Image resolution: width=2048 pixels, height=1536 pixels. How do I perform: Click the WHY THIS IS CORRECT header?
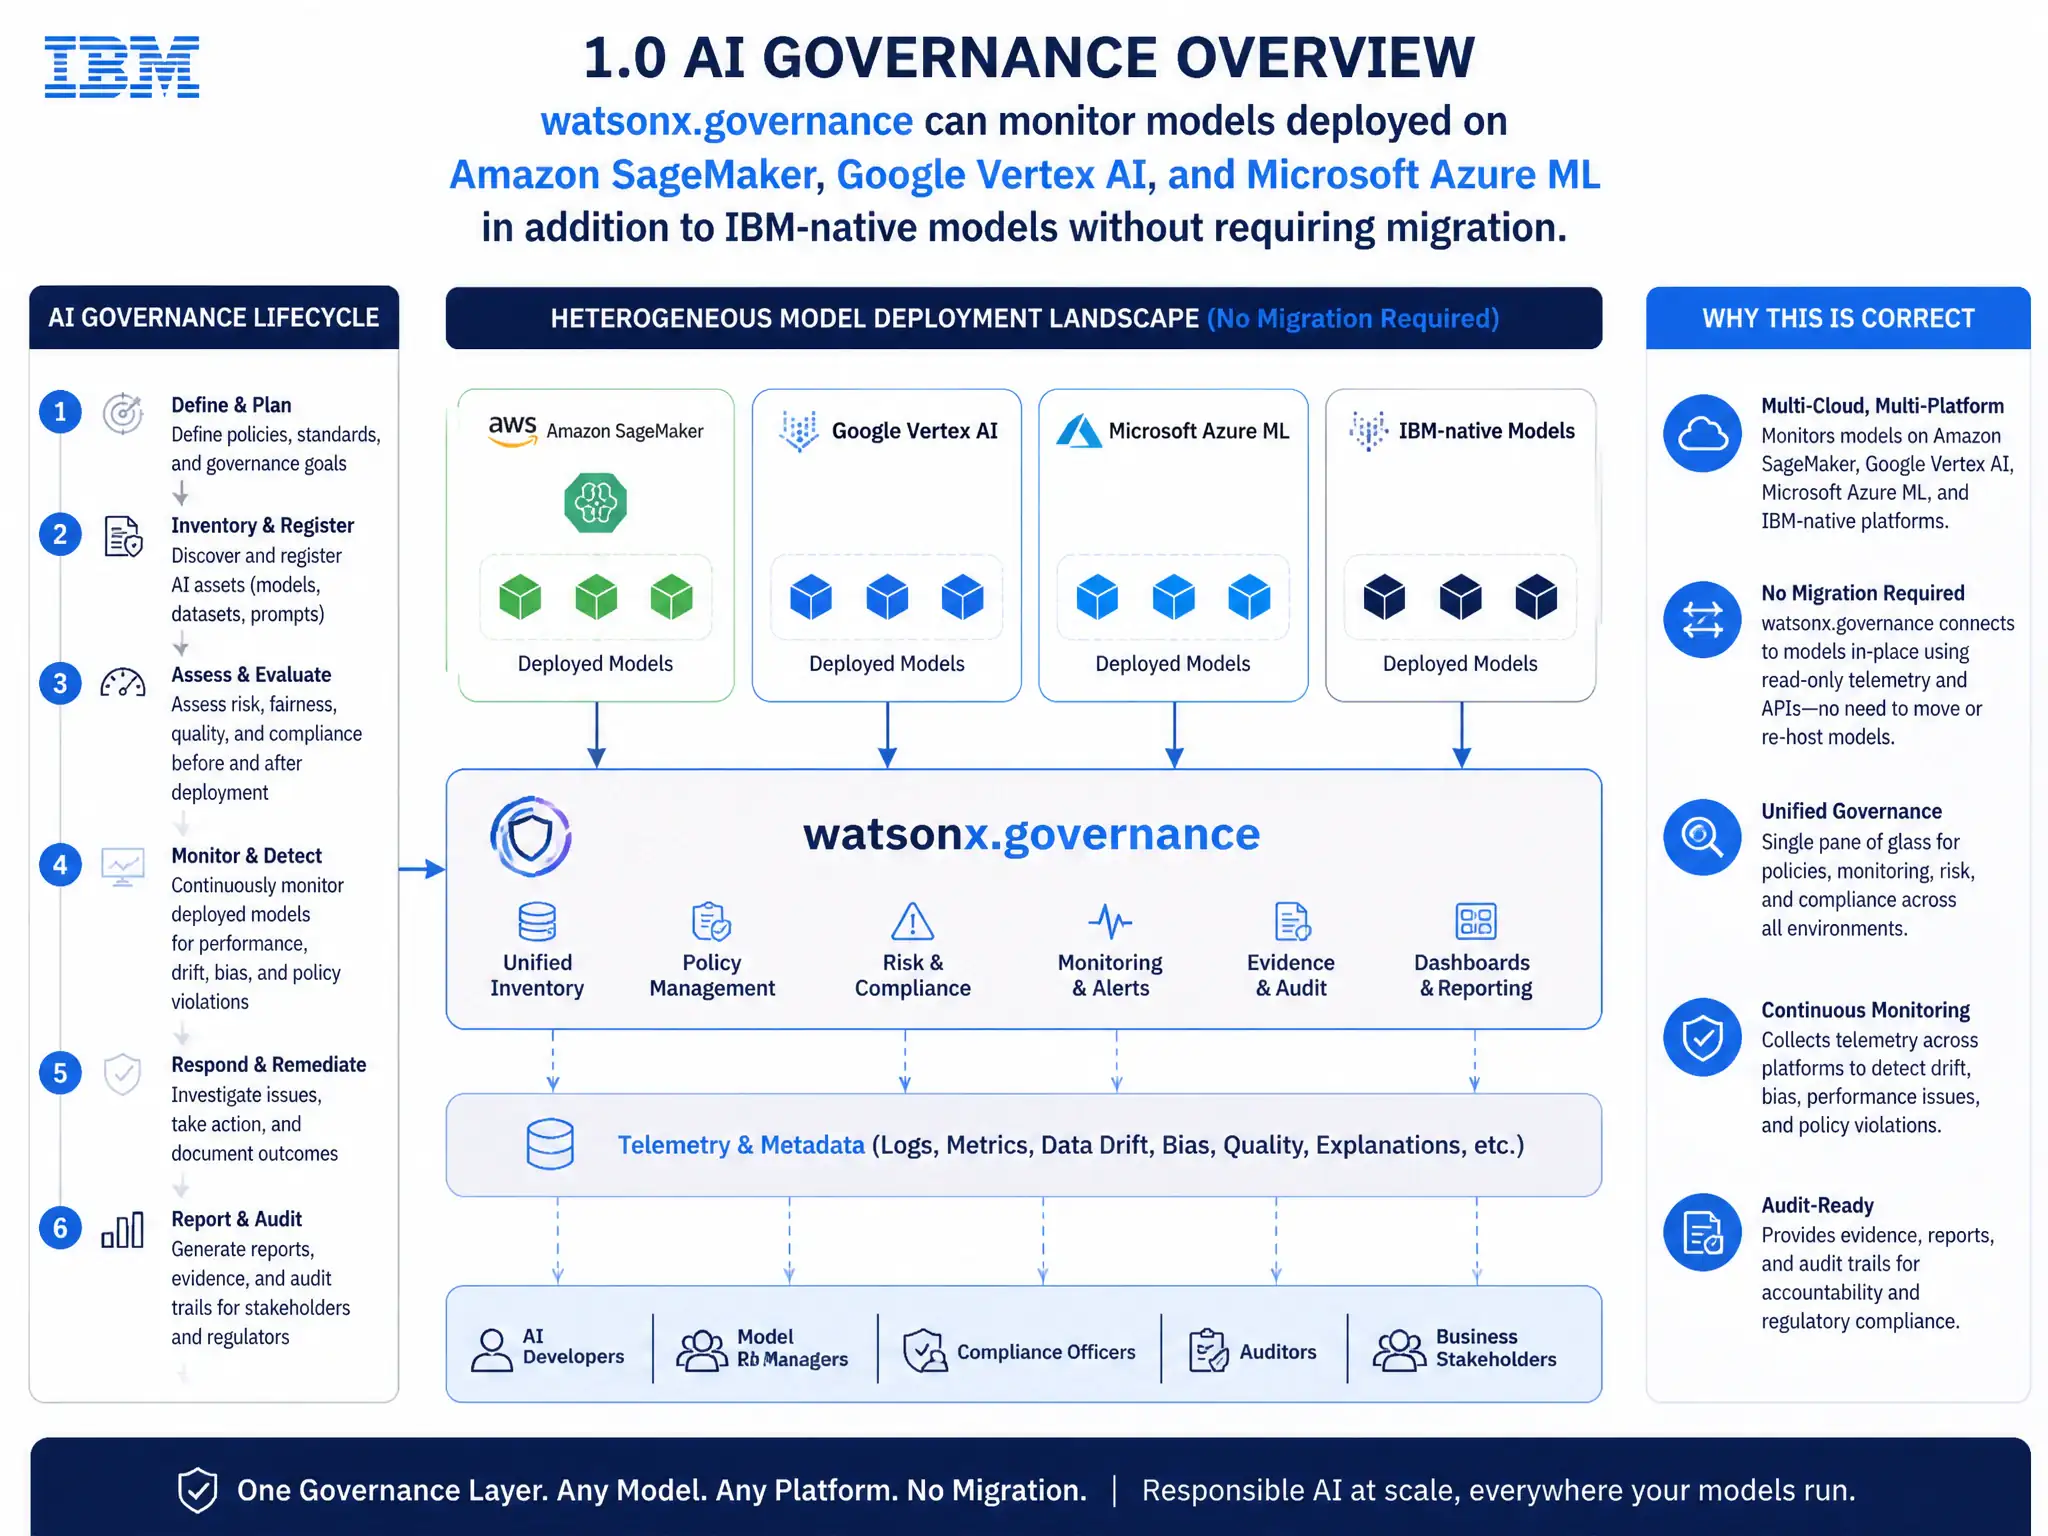(1838, 318)
